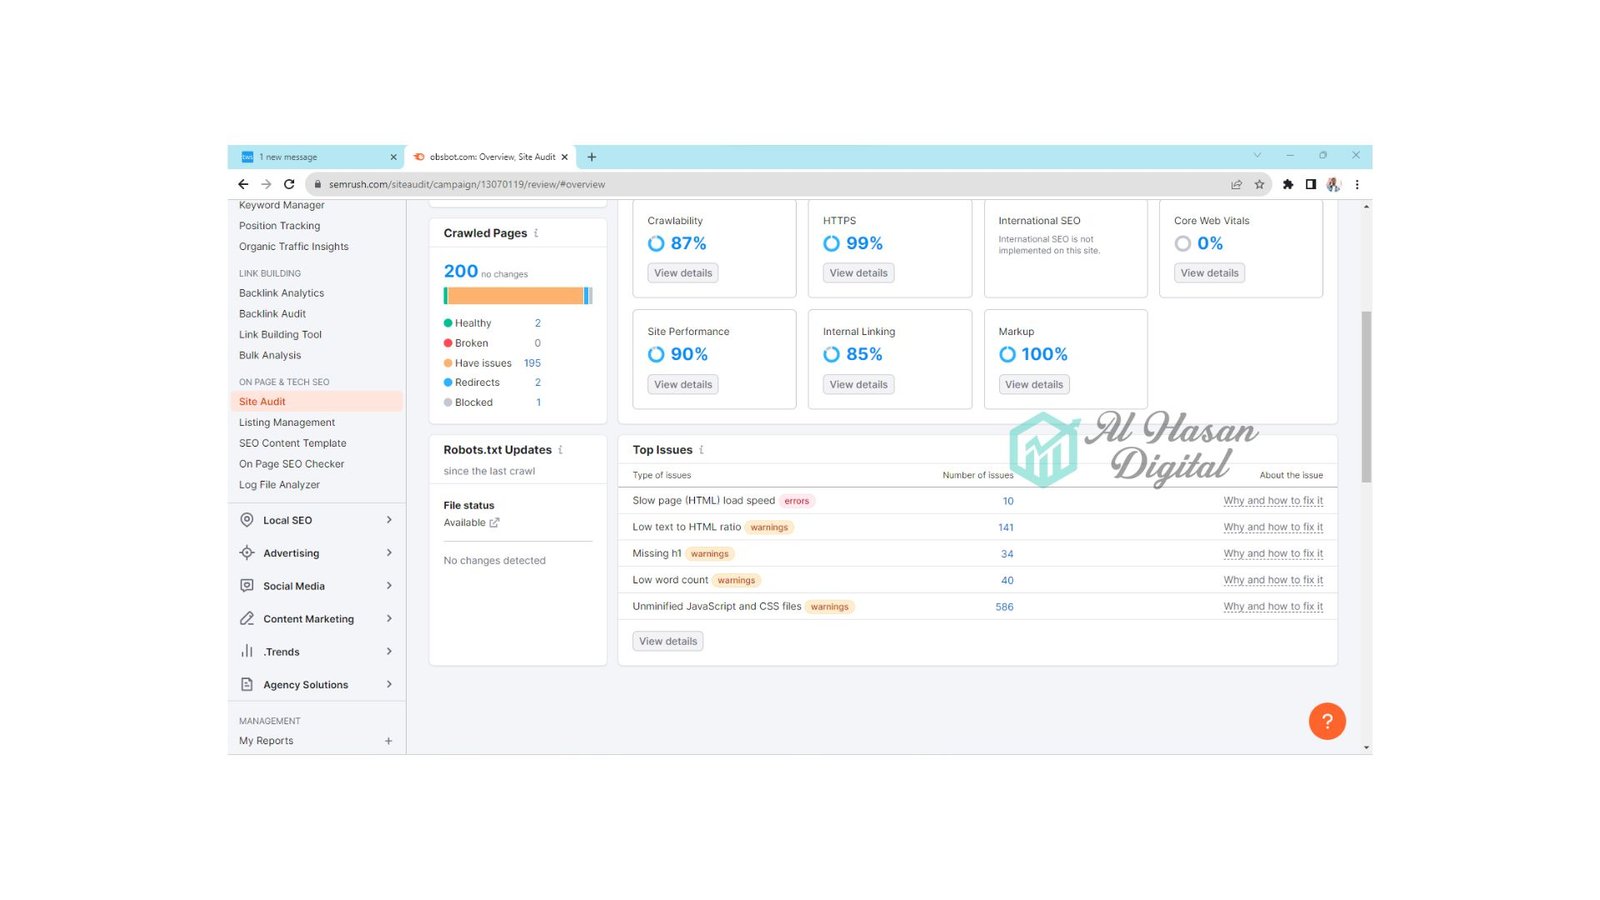1600x900 pixels.
Task: Switch to the '1 new message' browser tab
Action: 316,157
